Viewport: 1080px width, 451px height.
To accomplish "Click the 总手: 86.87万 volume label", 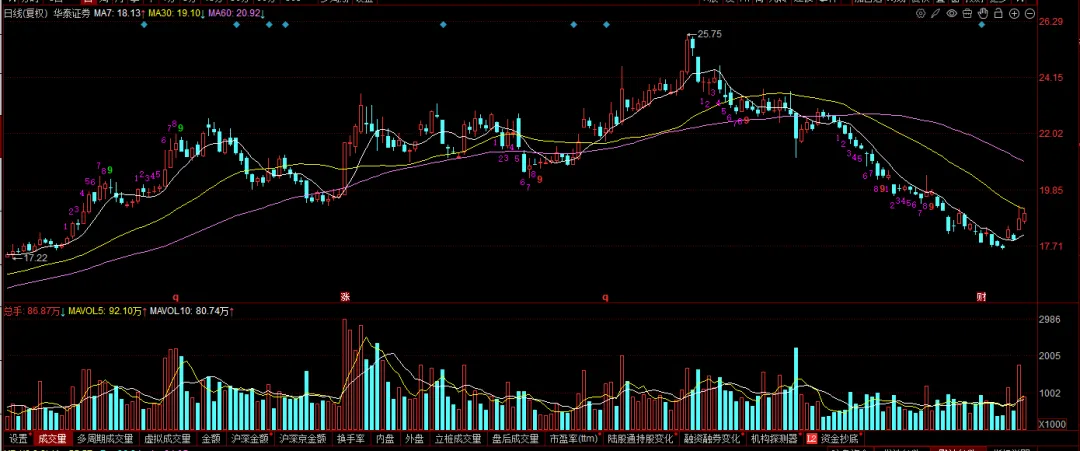I will [x=32, y=312].
